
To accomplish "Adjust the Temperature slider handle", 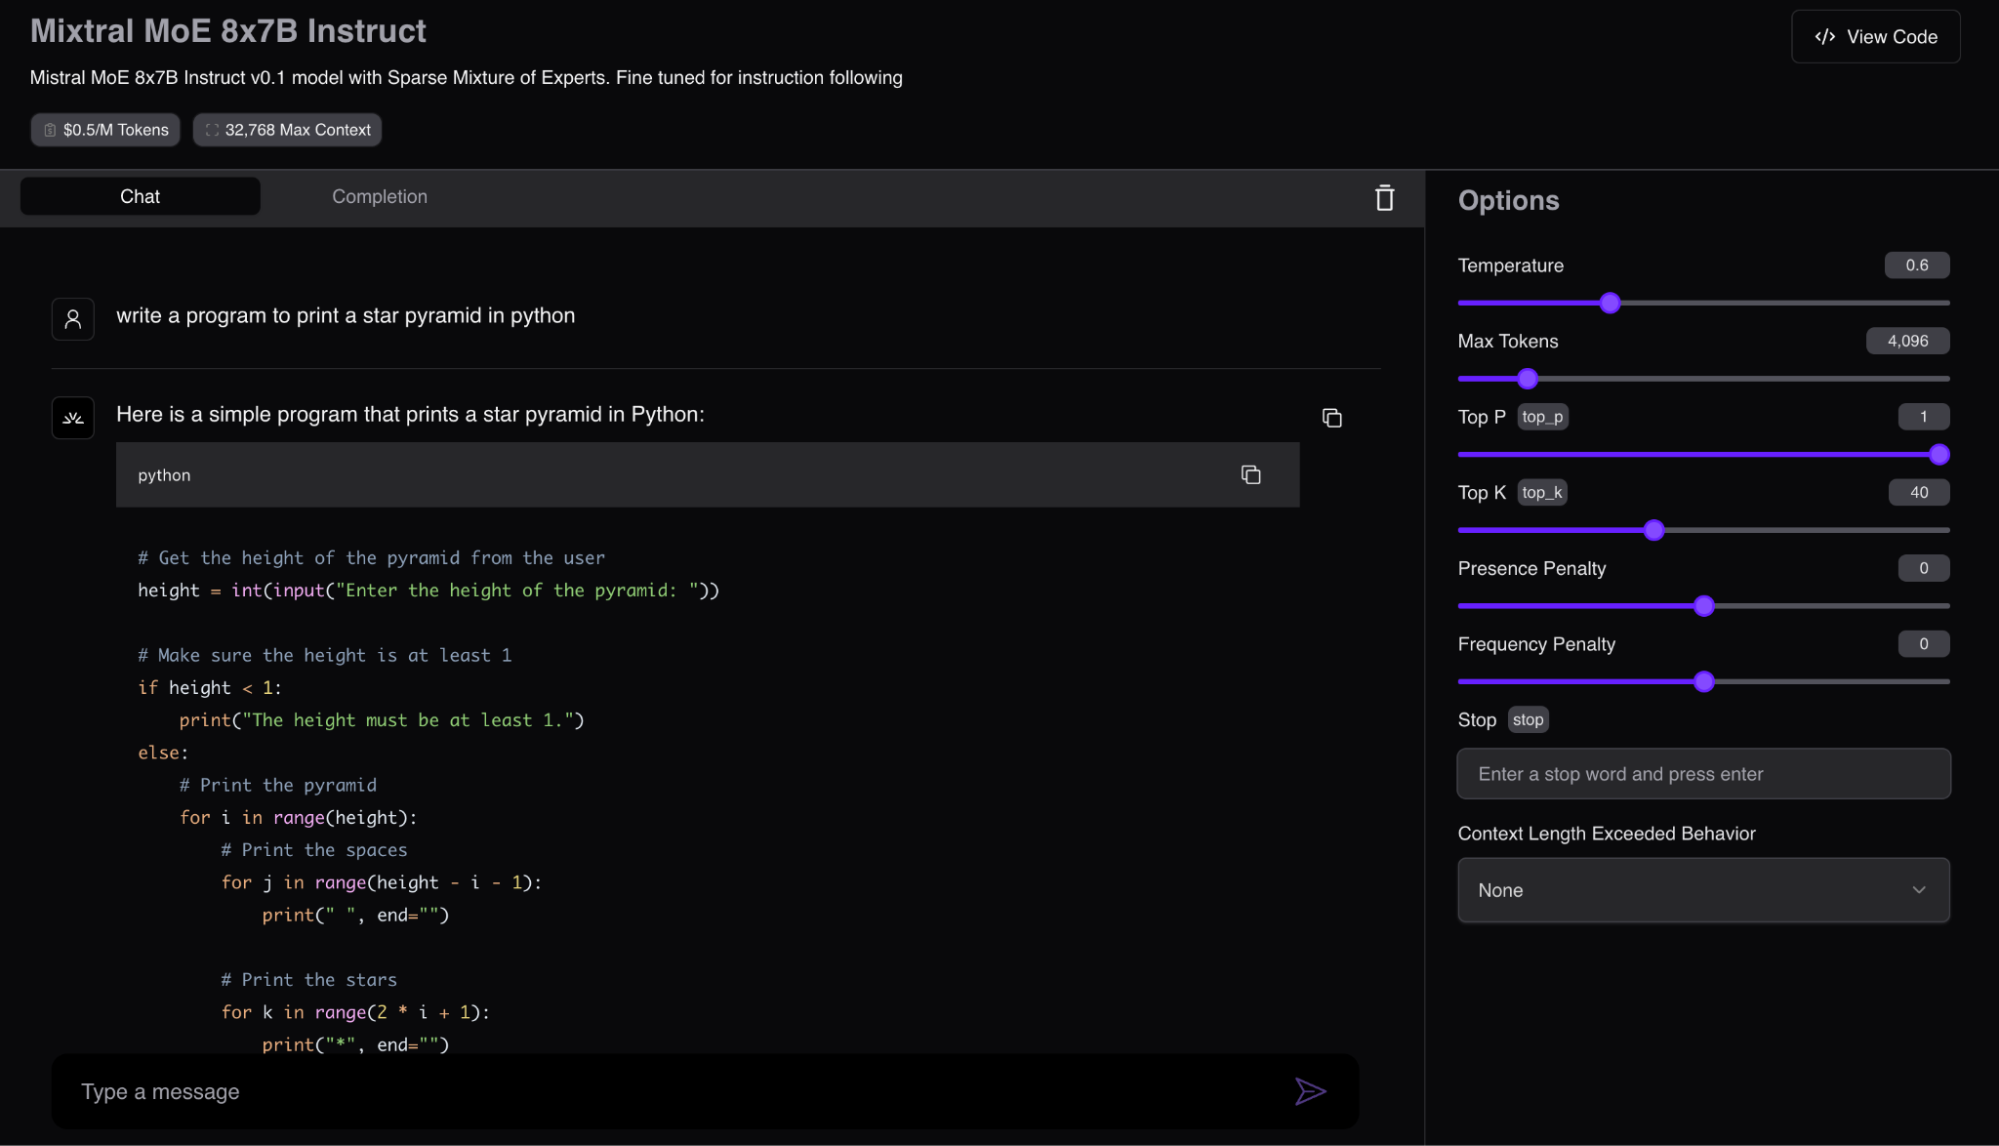I will (1609, 303).
